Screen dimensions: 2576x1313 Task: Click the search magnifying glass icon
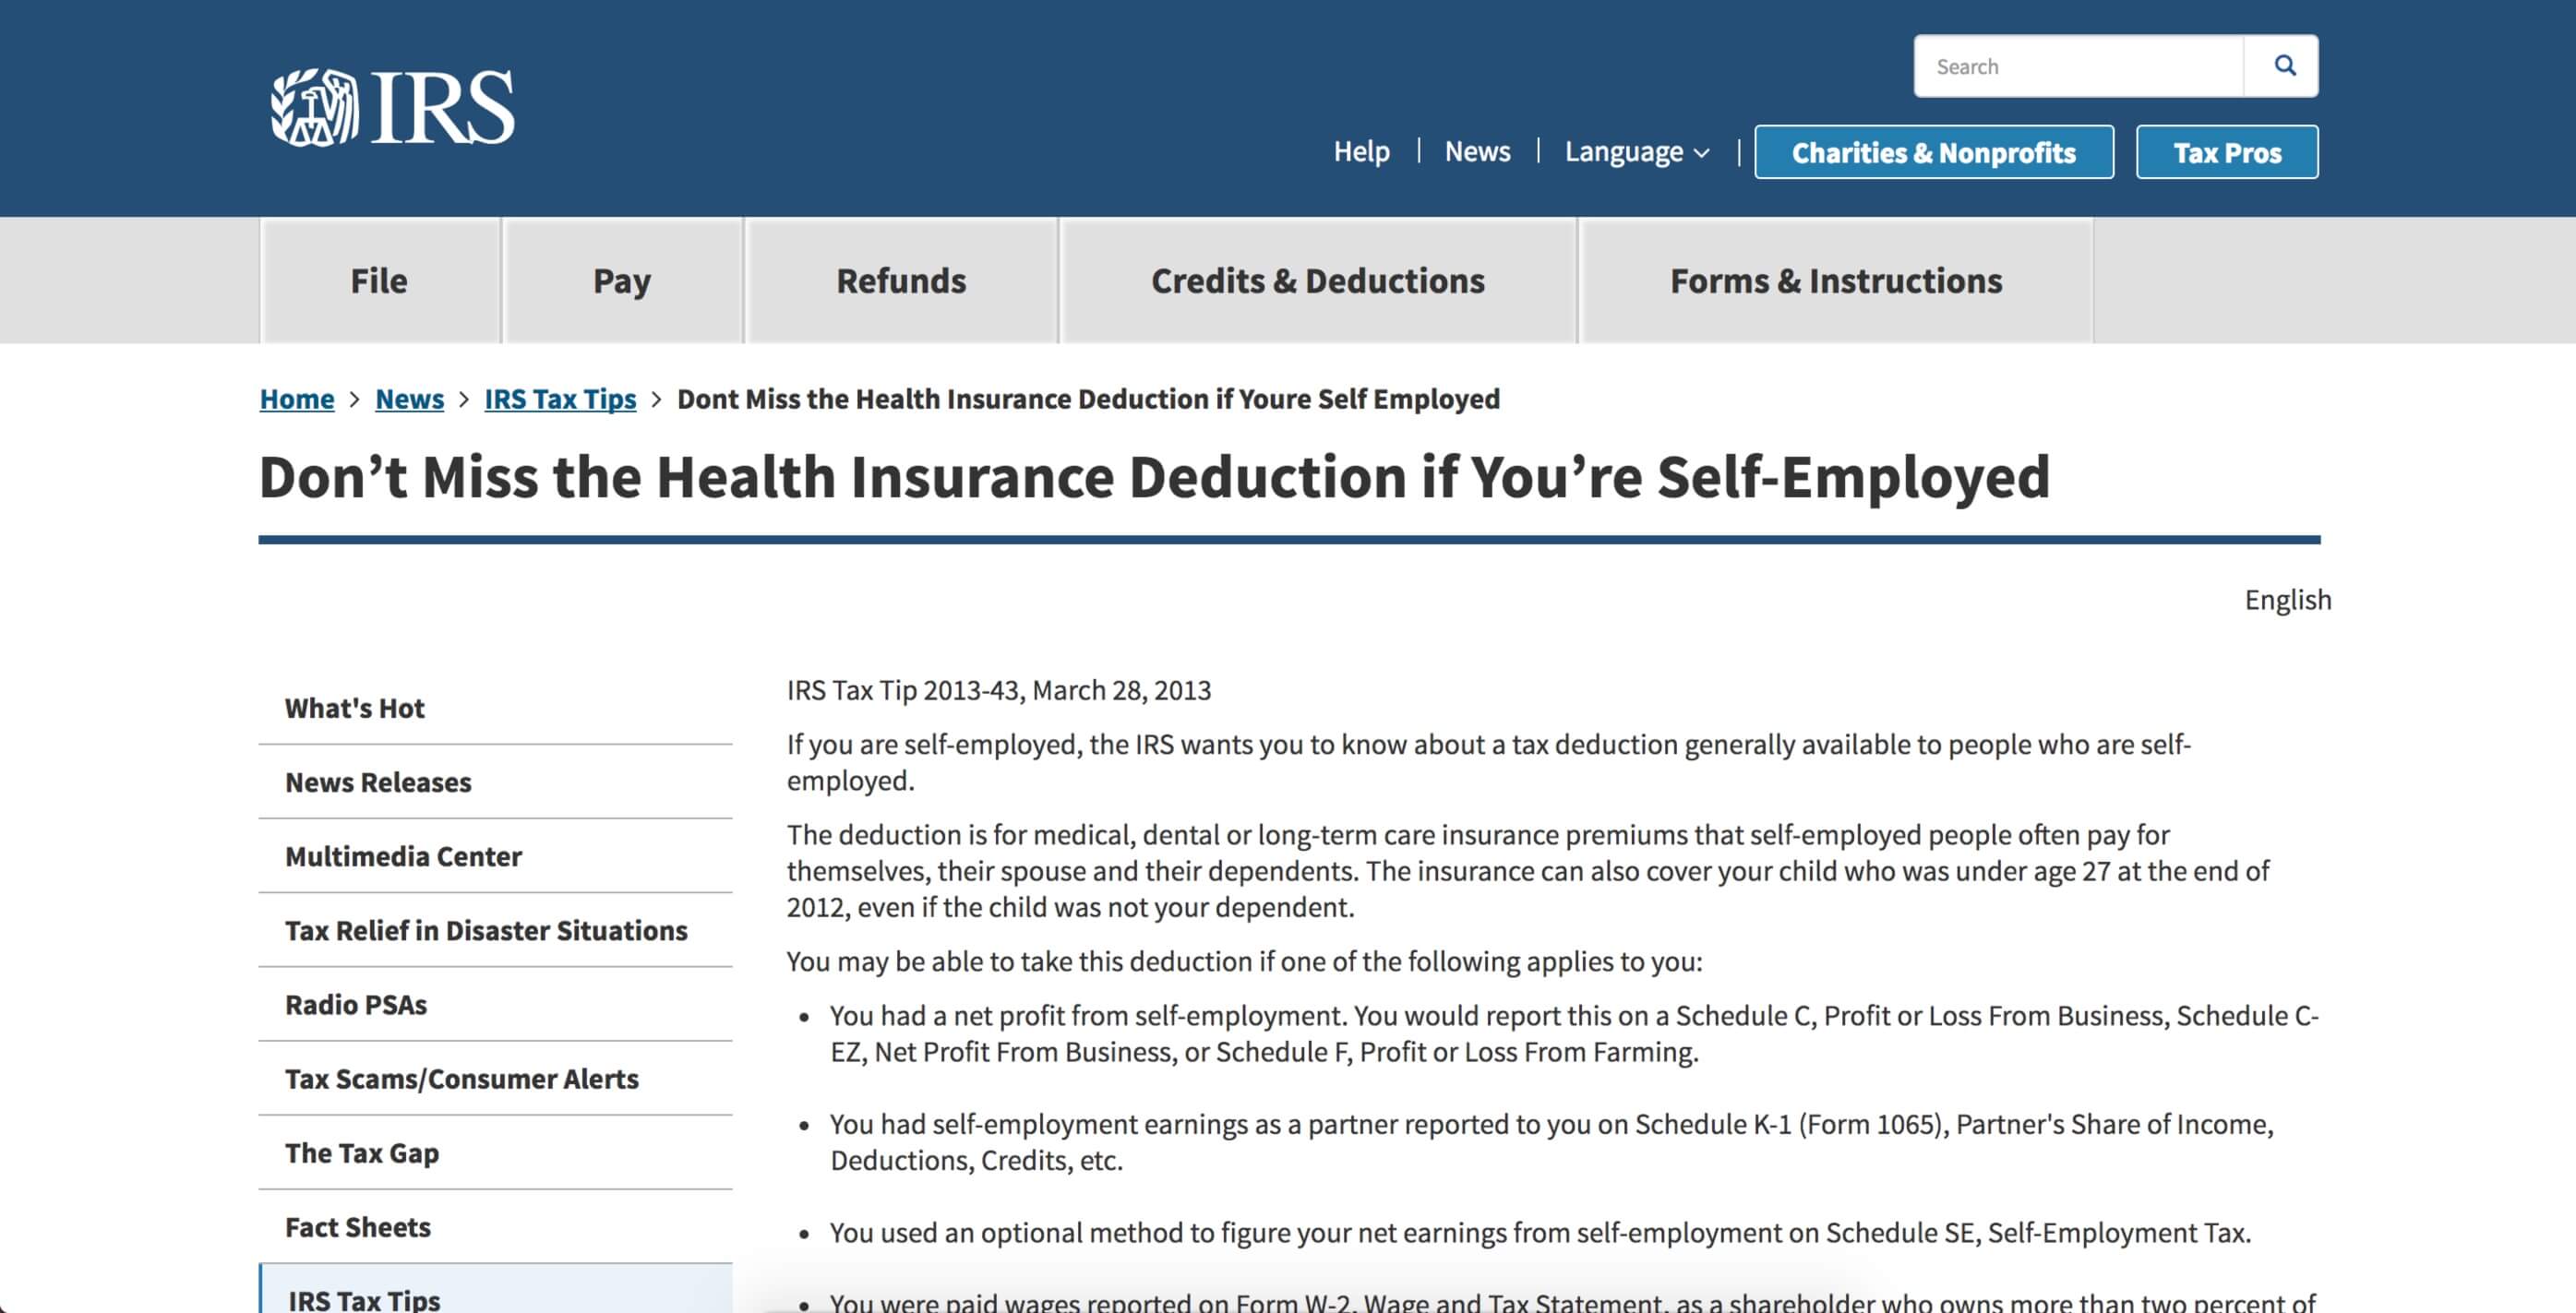tap(2285, 65)
